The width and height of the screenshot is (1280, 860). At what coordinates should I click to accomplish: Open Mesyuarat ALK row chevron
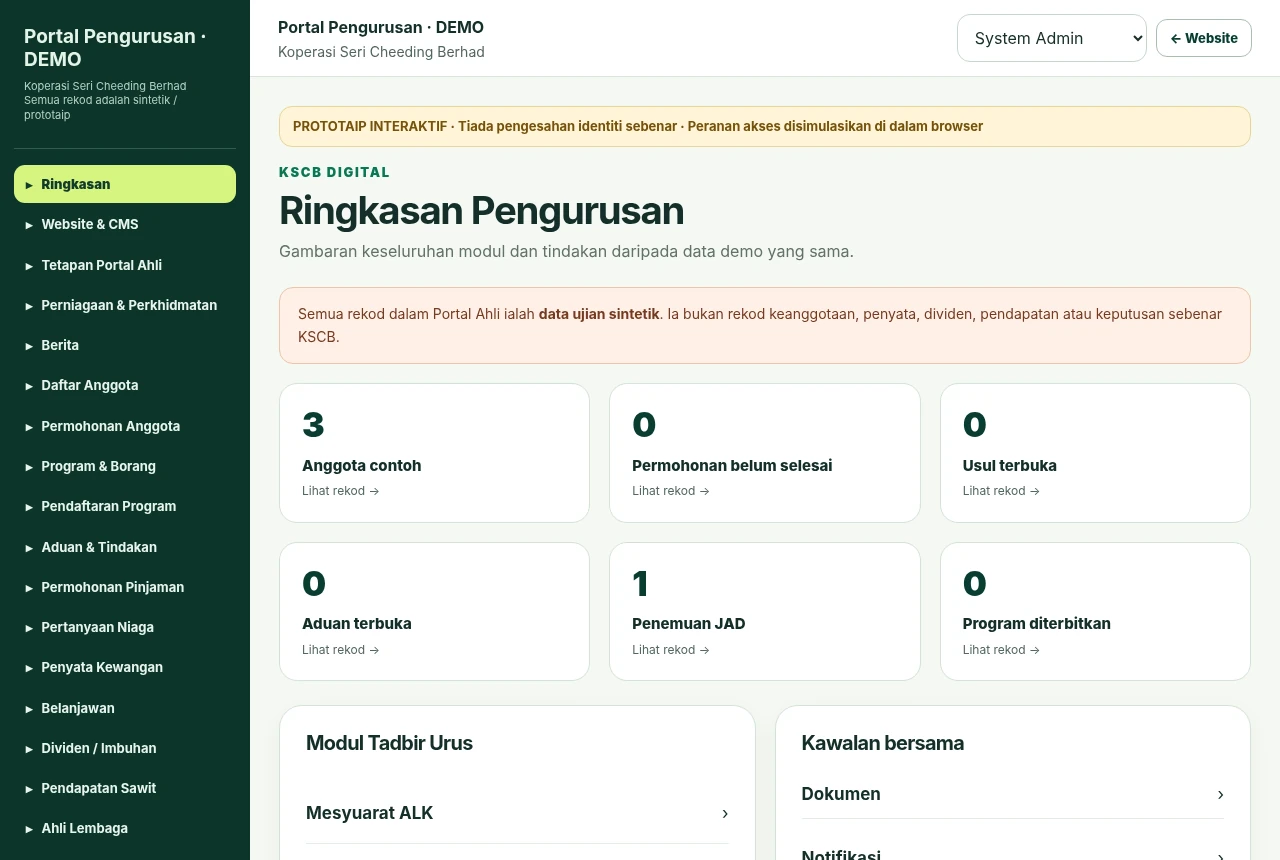pos(725,814)
